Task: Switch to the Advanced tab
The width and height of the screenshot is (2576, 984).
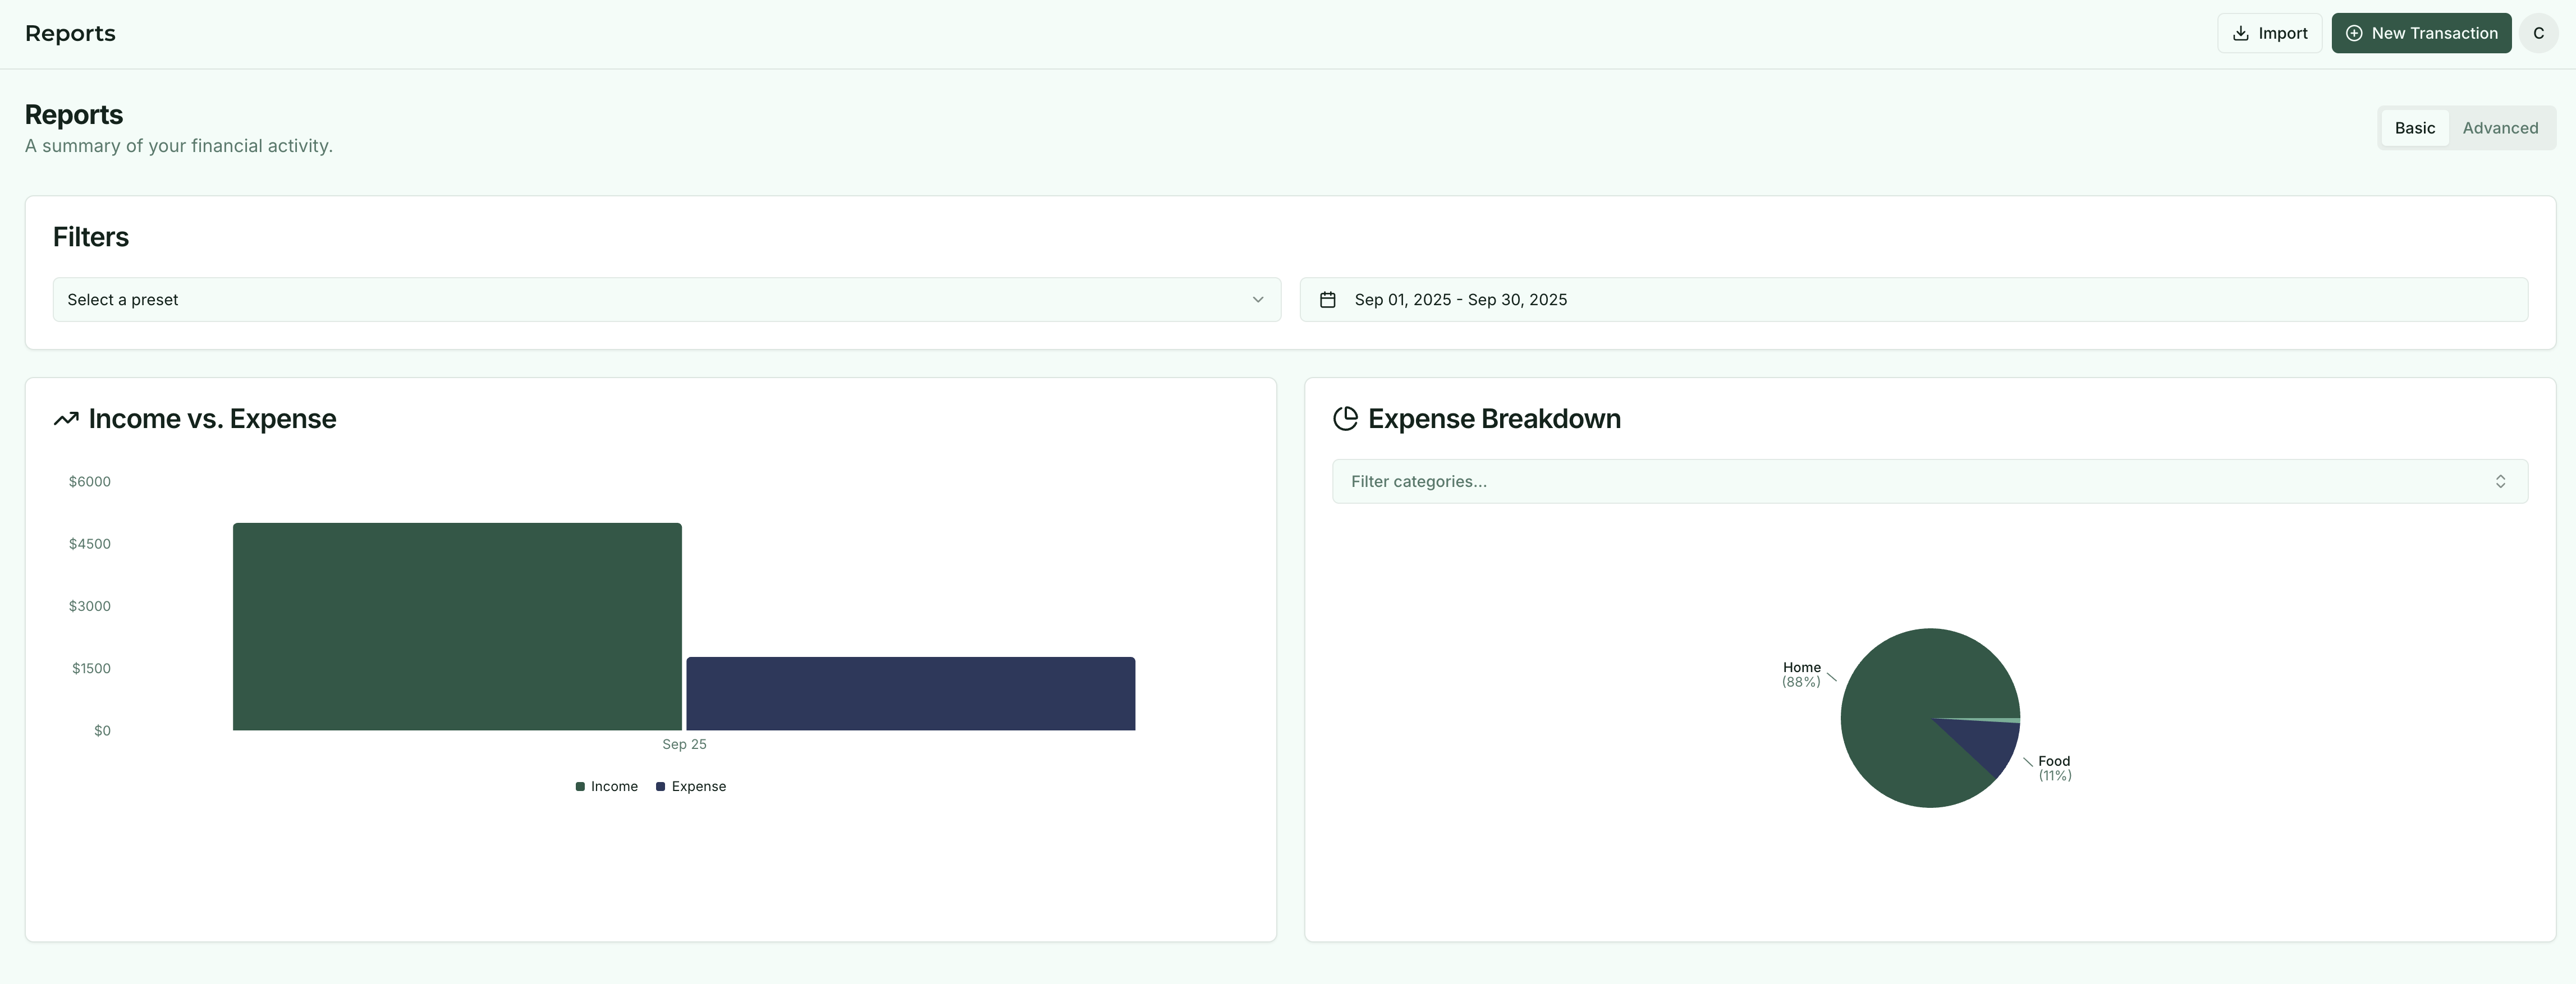Action: pos(2500,128)
